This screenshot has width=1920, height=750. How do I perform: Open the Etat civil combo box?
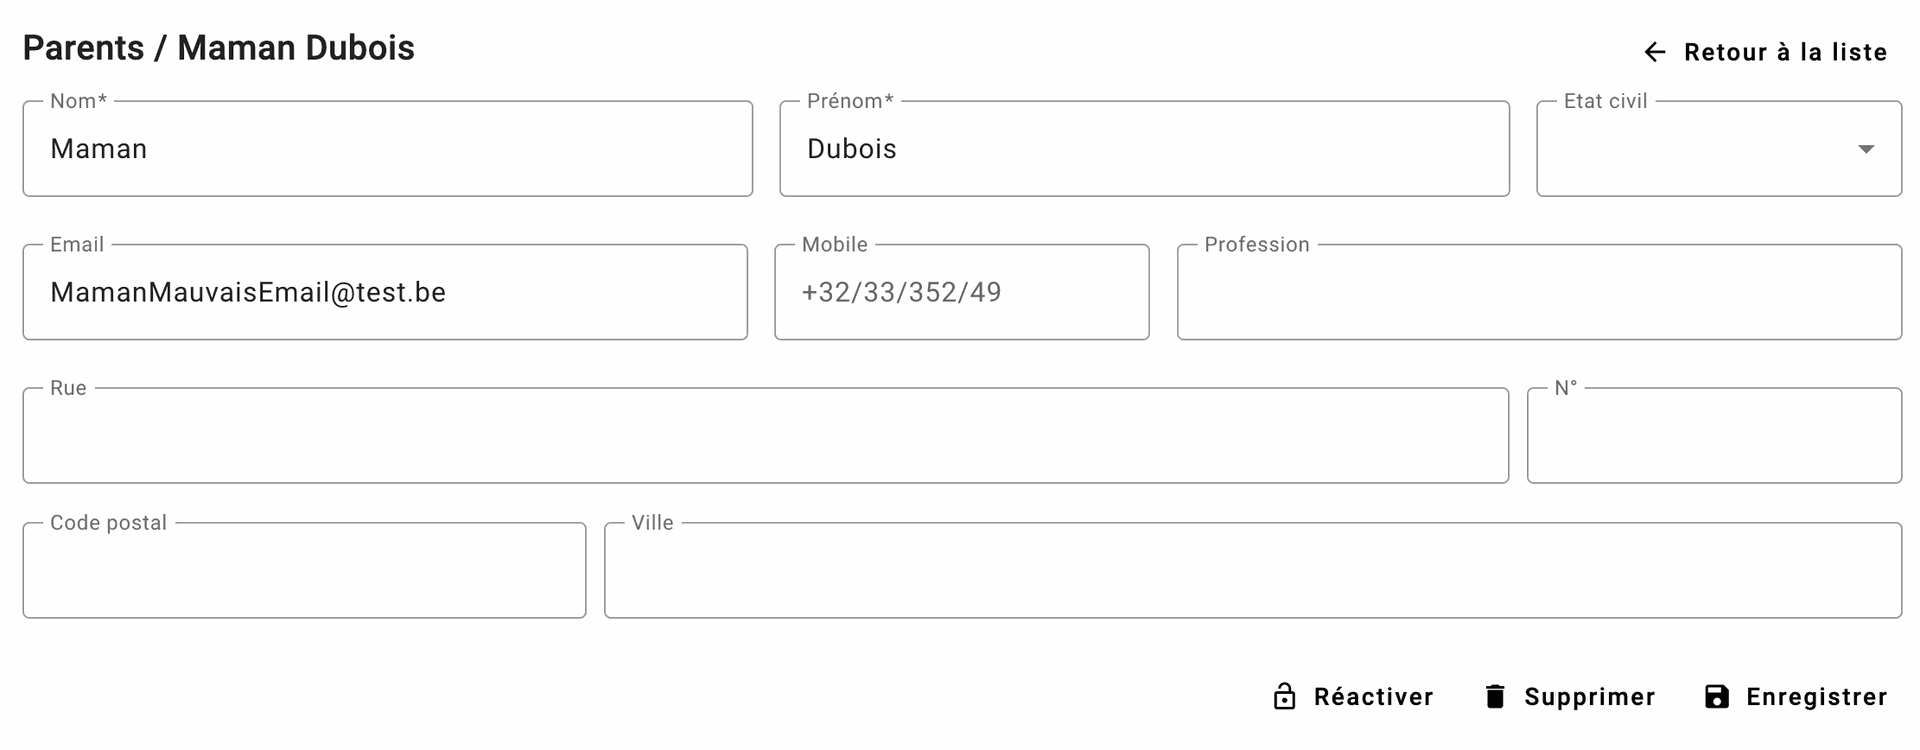point(1700,149)
